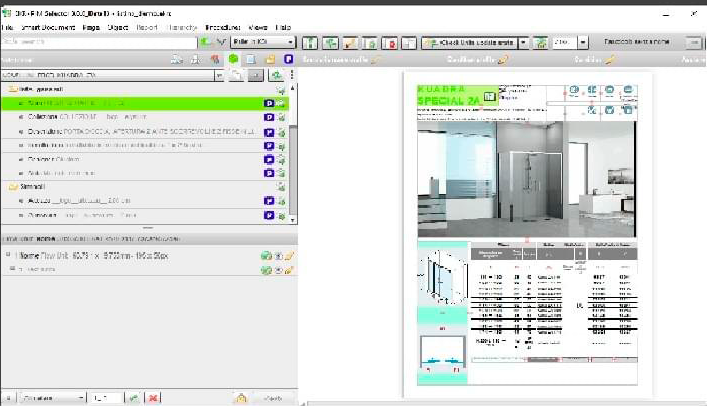The image size is (707, 406).
Task: Click the green icon right of the search field
Action: tap(206, 42)
